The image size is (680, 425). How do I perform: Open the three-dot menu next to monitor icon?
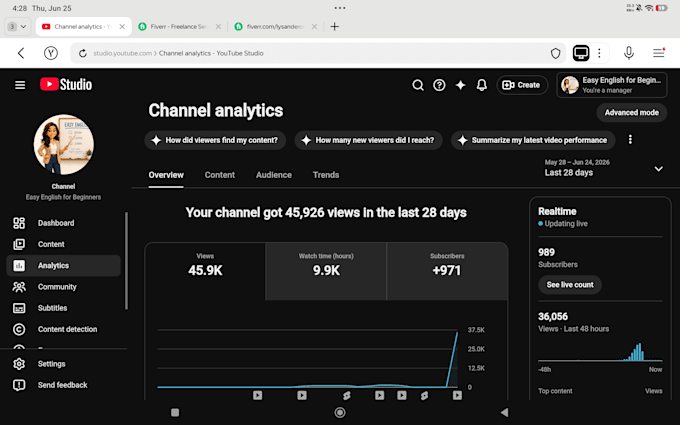pyautogui.click(x=599, y=53)
